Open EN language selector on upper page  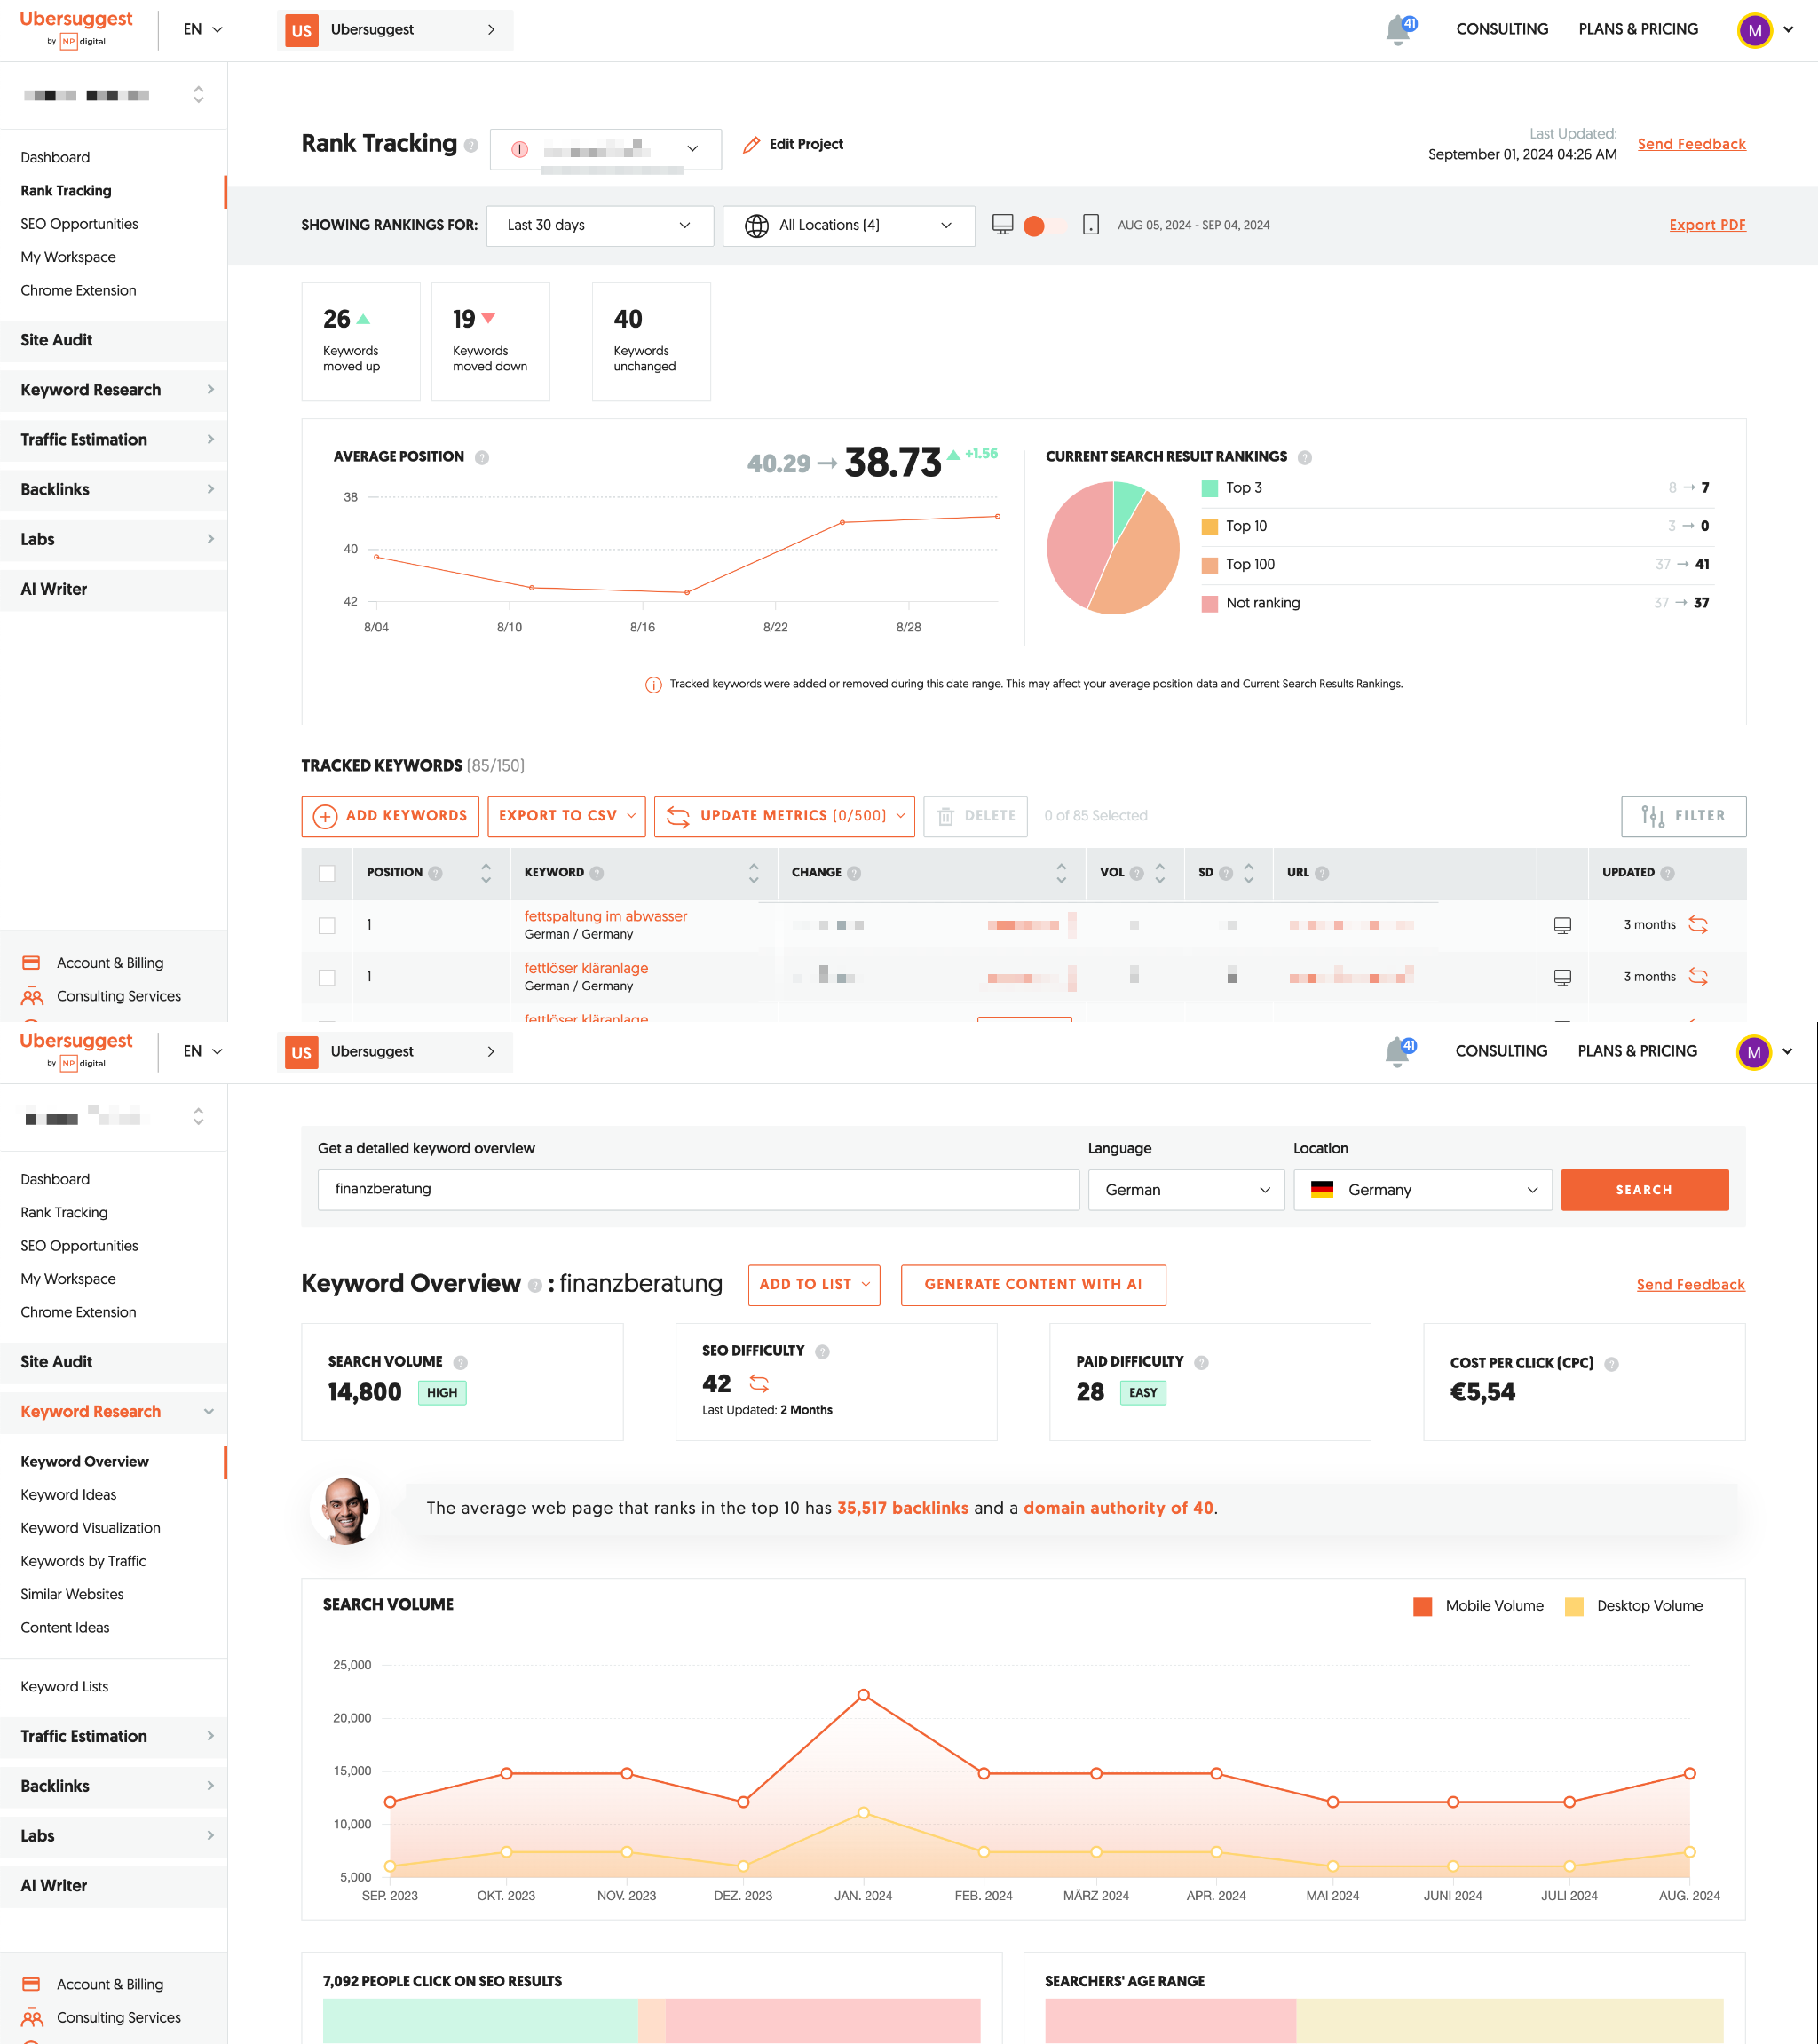point(203,30)
